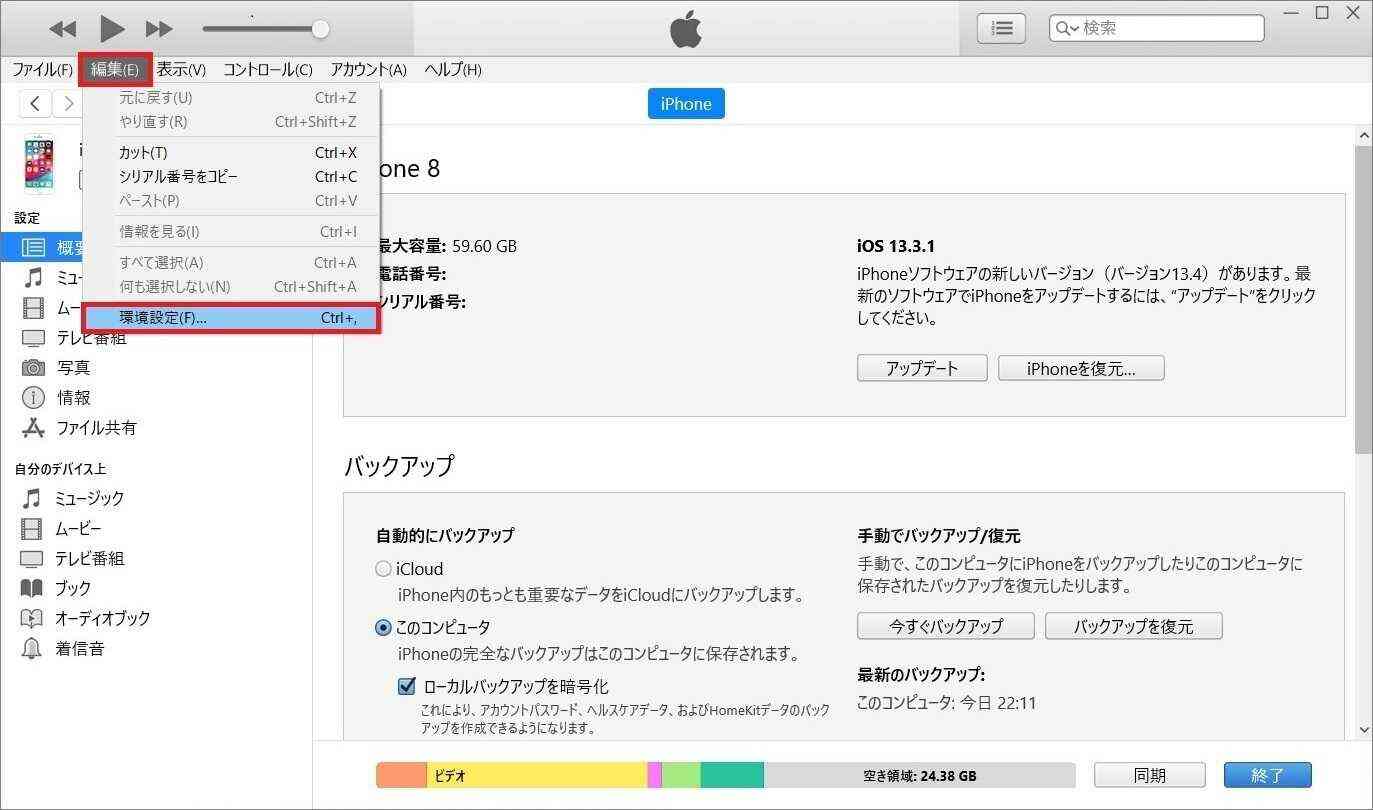Click the vertical scrollbar thumb
1373x810 pixels.
pyautogui.click(x=1363, y=299)
